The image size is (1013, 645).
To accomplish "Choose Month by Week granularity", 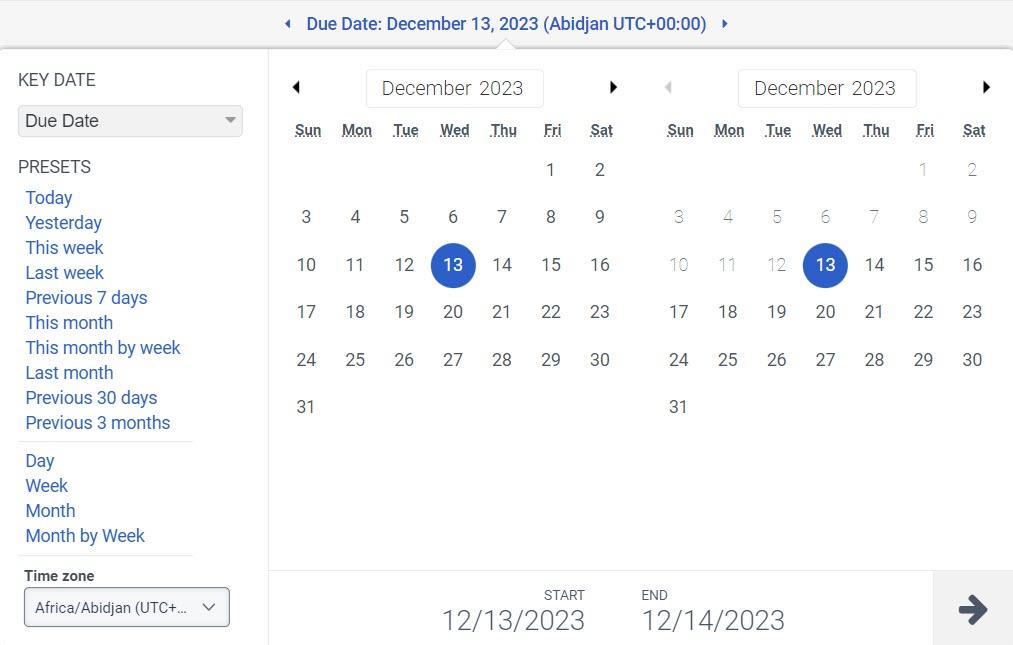I will point(84,535).
